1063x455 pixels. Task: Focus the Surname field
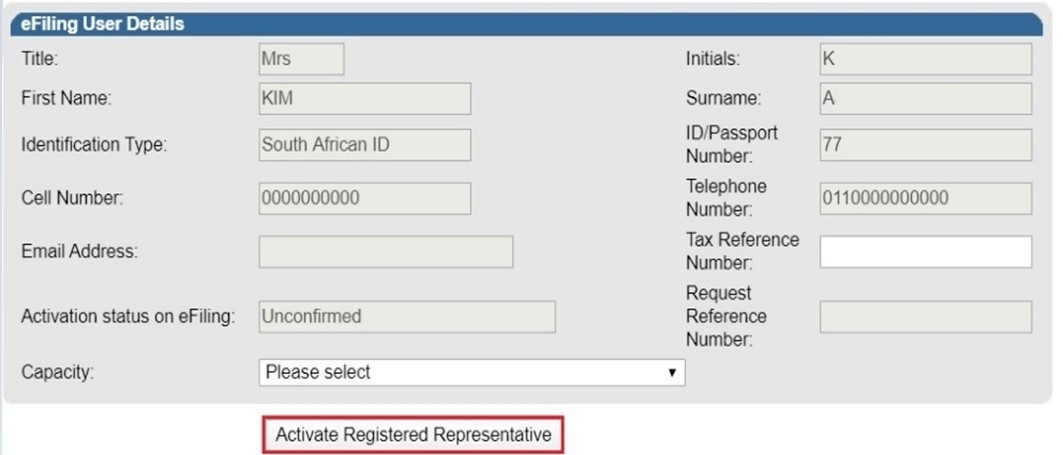coord(925,99)
